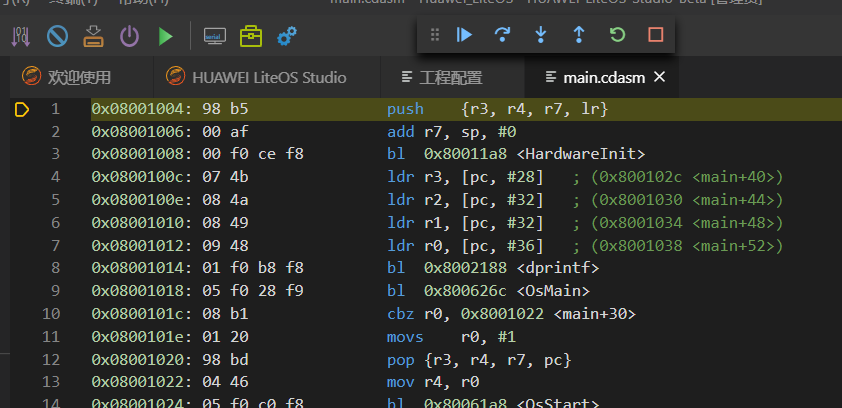
Task: Click the red Stop debug button
Action: pyautogui.click(x=656, y=35)
